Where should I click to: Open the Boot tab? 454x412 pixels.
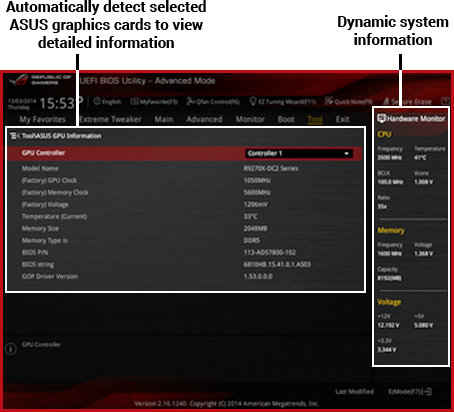coord(286,119)
